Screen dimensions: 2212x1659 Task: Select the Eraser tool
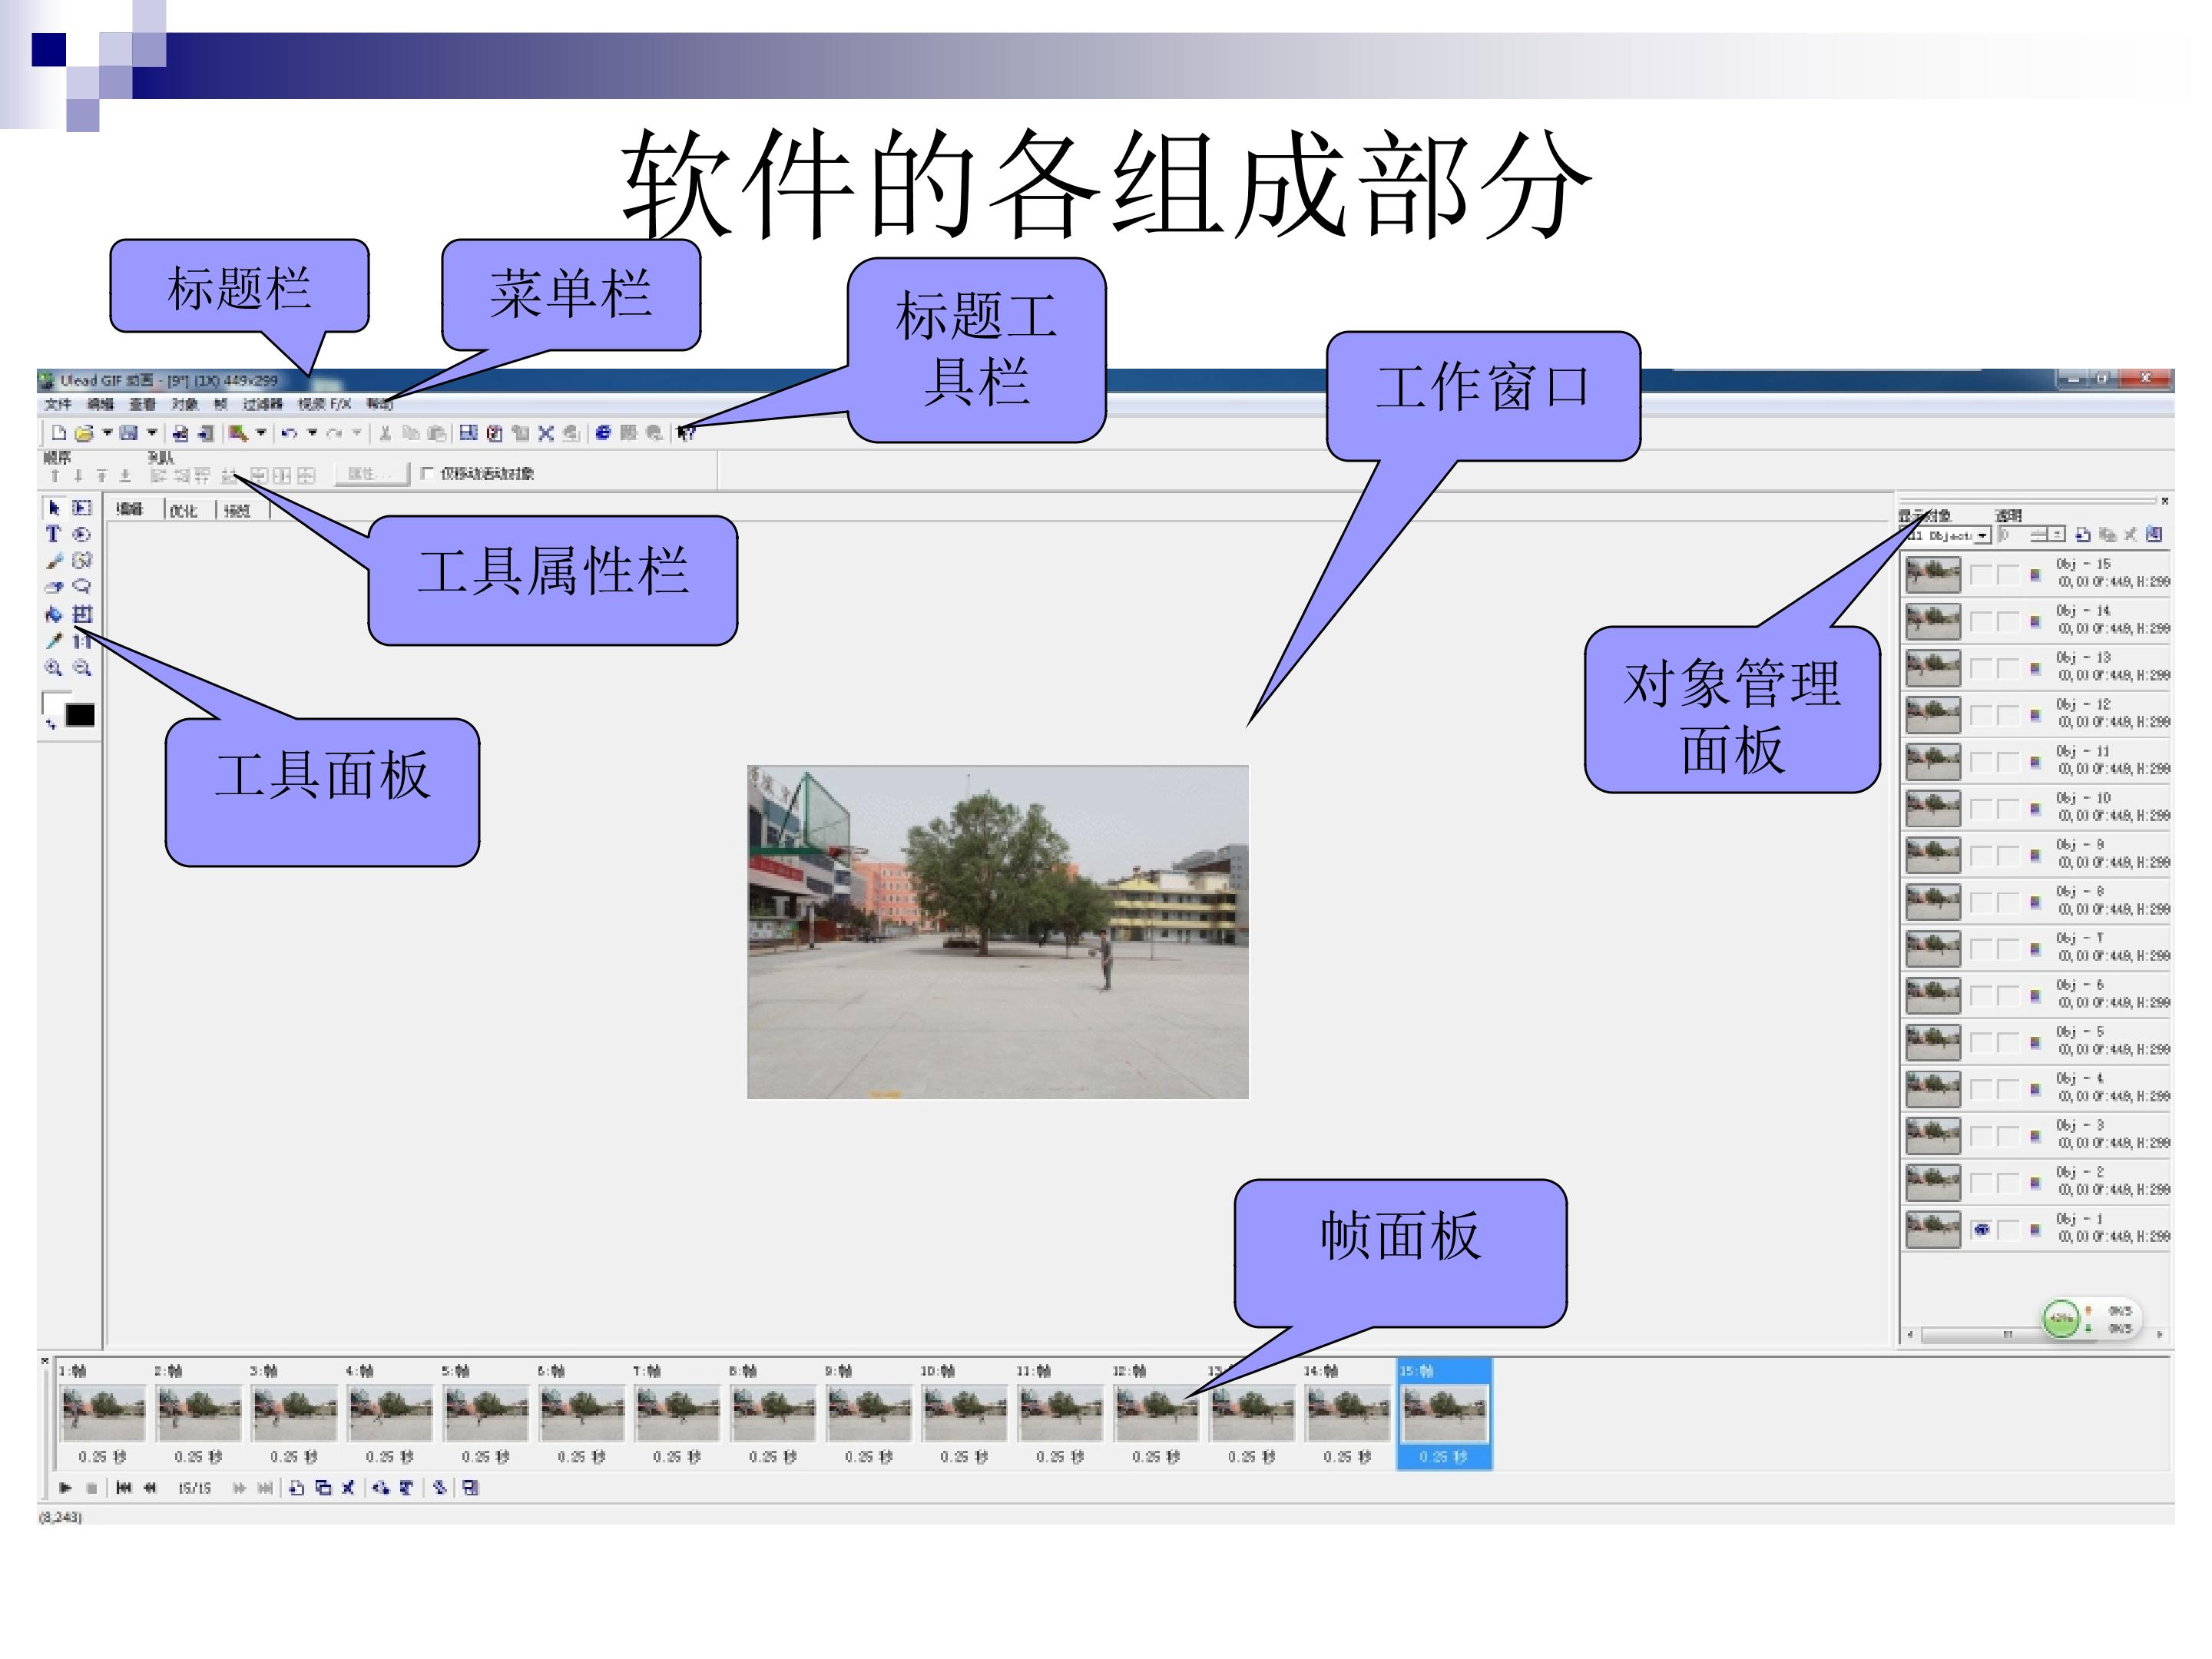tap(53, 587)
